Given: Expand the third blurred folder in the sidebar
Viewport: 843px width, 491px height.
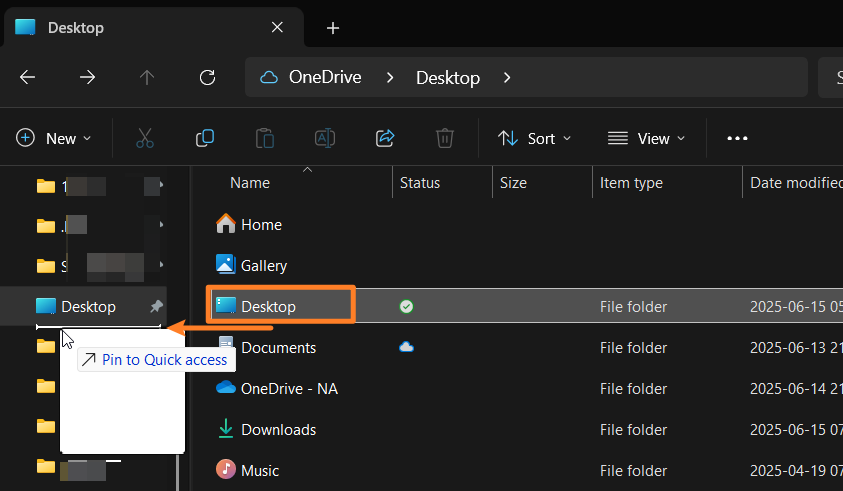Looking at the screenshot, I should point(161,265).
